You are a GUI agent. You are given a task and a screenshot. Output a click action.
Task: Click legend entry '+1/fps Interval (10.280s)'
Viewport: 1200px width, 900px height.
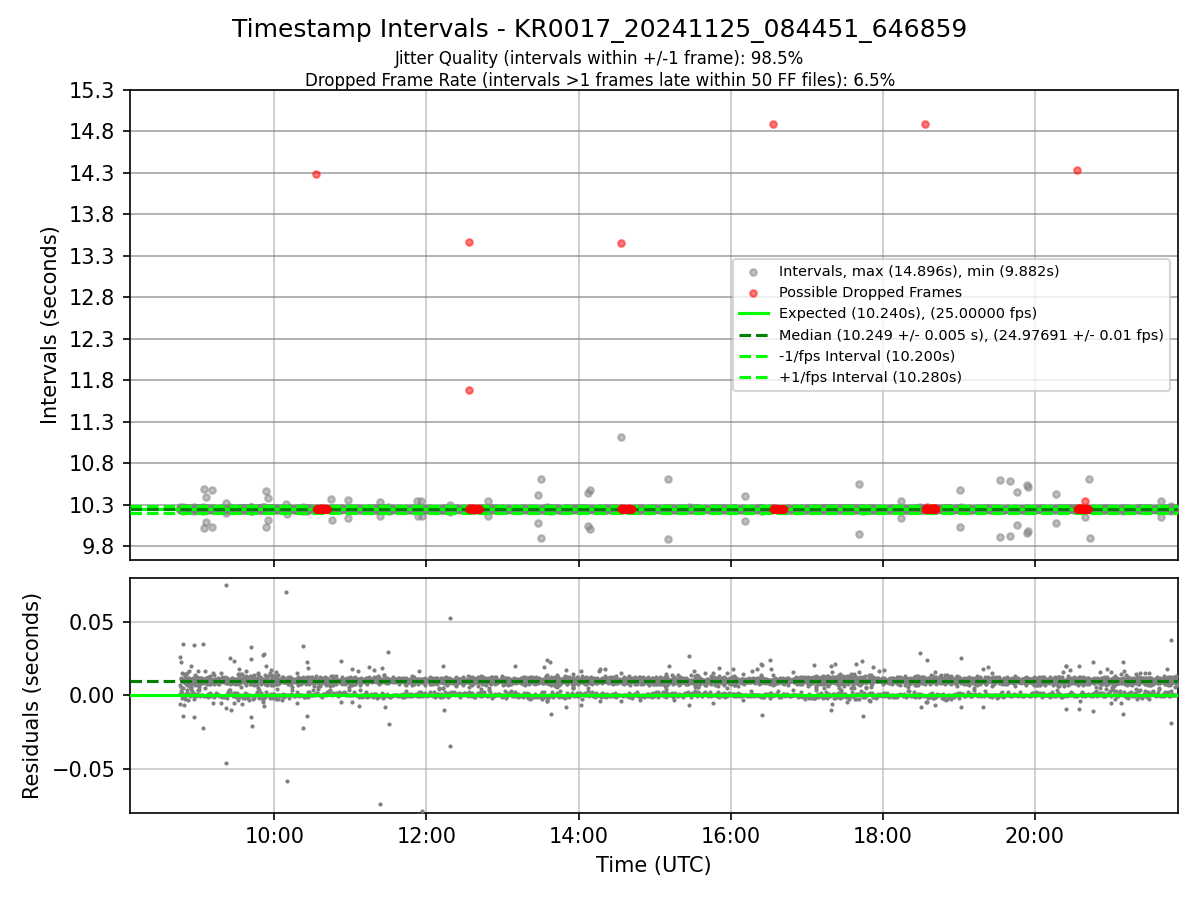[x=869, y=377]
